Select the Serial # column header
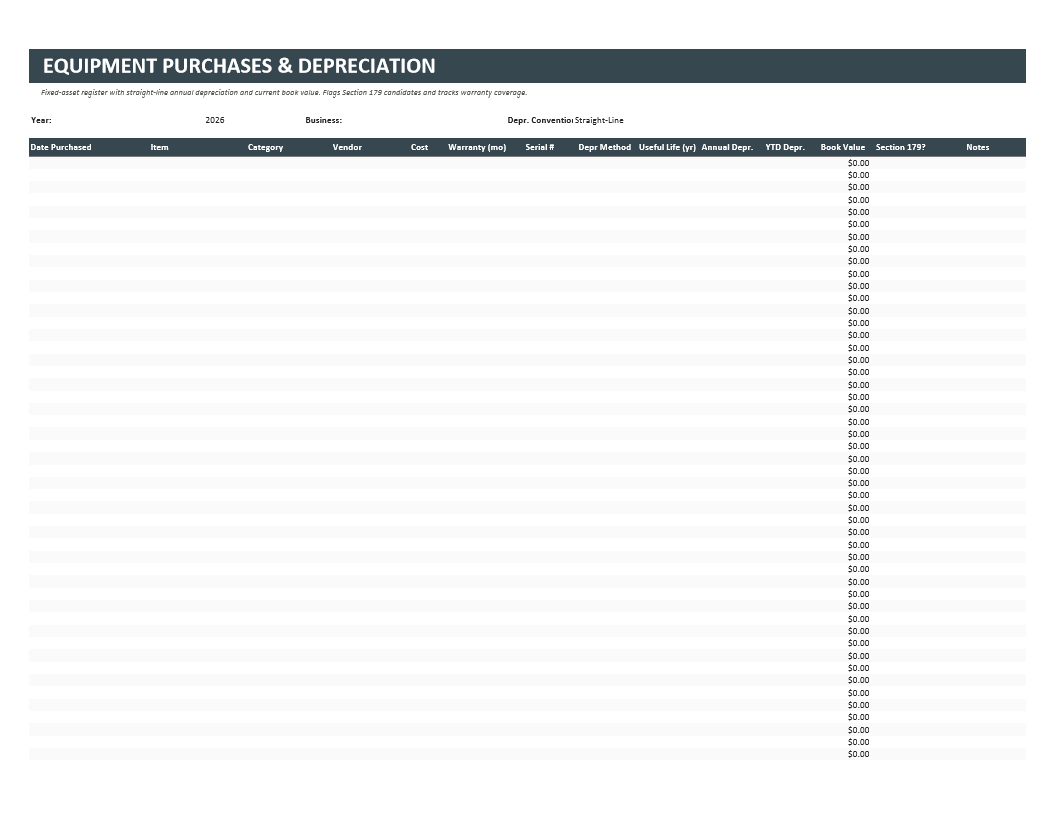 click(539, 147)
